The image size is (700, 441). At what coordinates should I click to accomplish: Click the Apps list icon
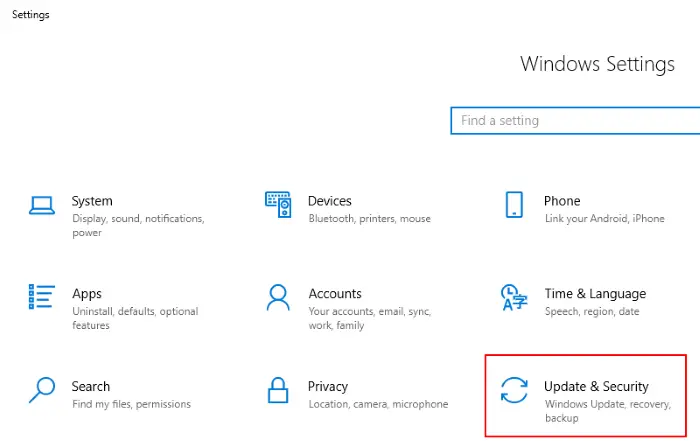tap(42, 297)
